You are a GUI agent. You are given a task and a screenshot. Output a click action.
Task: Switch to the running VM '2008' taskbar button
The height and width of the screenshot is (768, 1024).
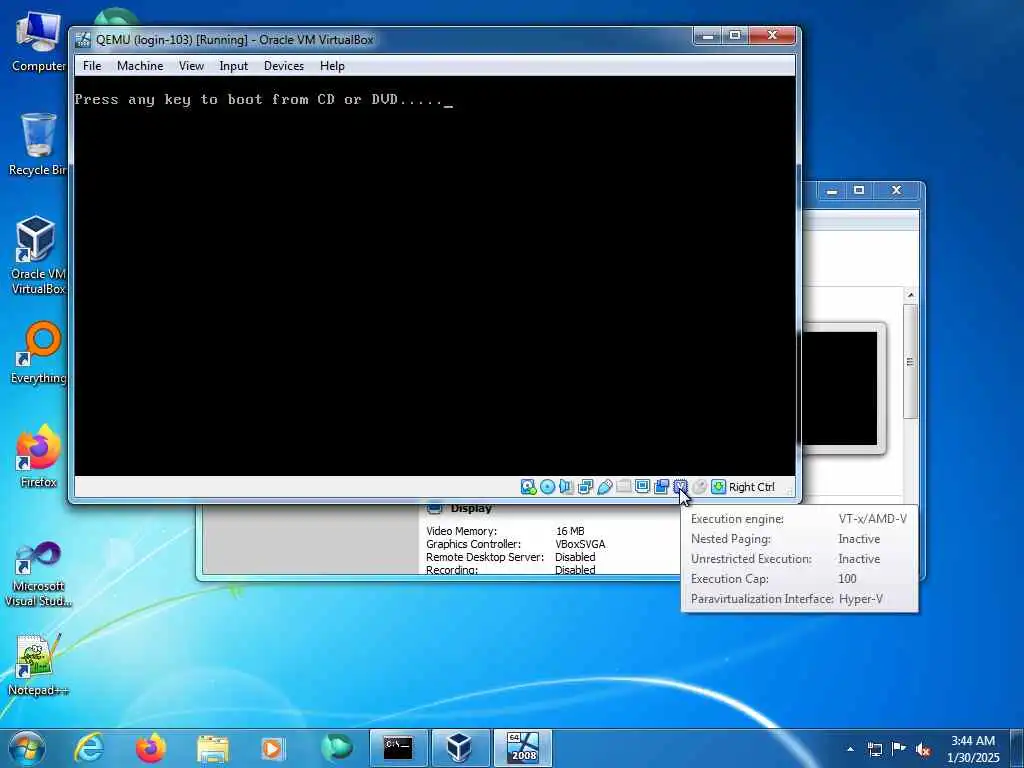click(x=522, y=748)
